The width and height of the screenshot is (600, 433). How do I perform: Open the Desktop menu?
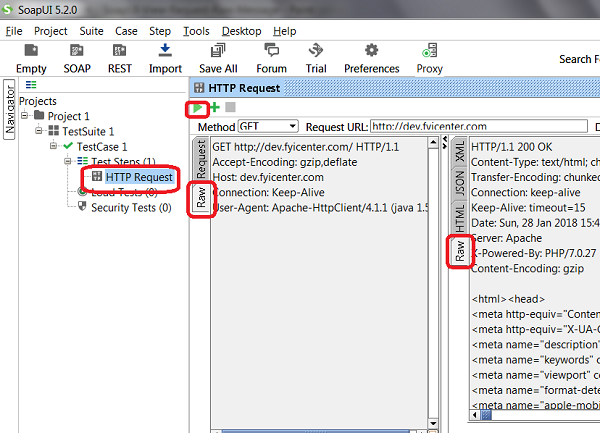[x=241, y=31]
